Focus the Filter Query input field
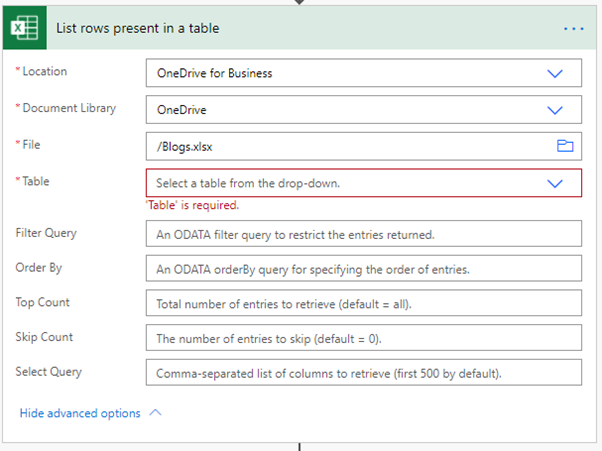Image resolution: width=602 pixels, height=451 pixels. coord(364,234)
